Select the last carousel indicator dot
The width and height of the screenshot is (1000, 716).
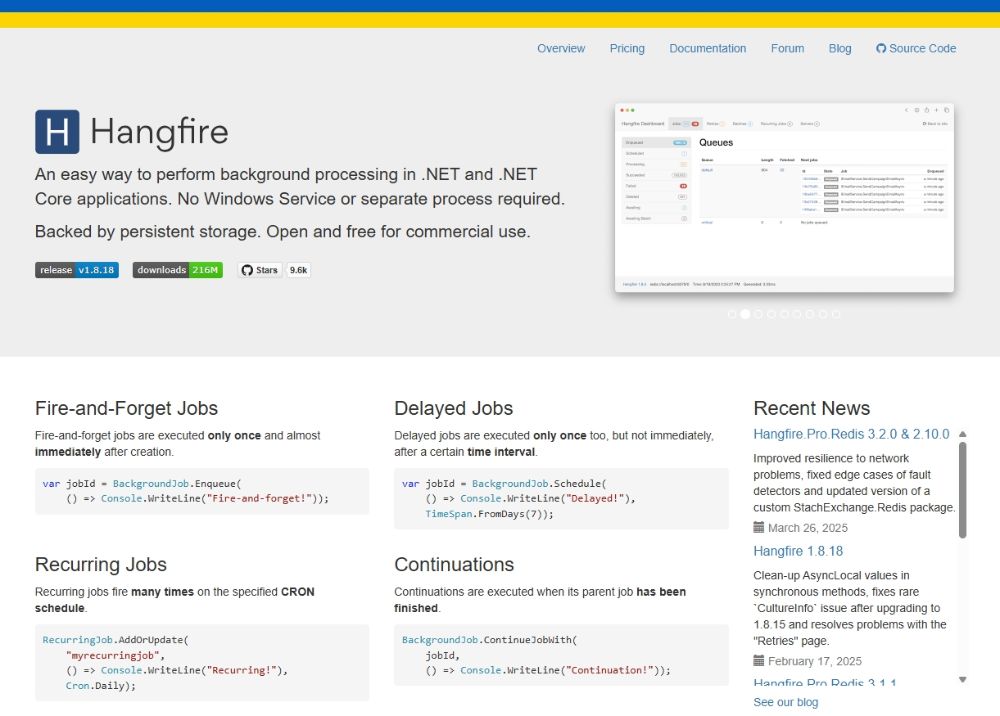point(836,314)
